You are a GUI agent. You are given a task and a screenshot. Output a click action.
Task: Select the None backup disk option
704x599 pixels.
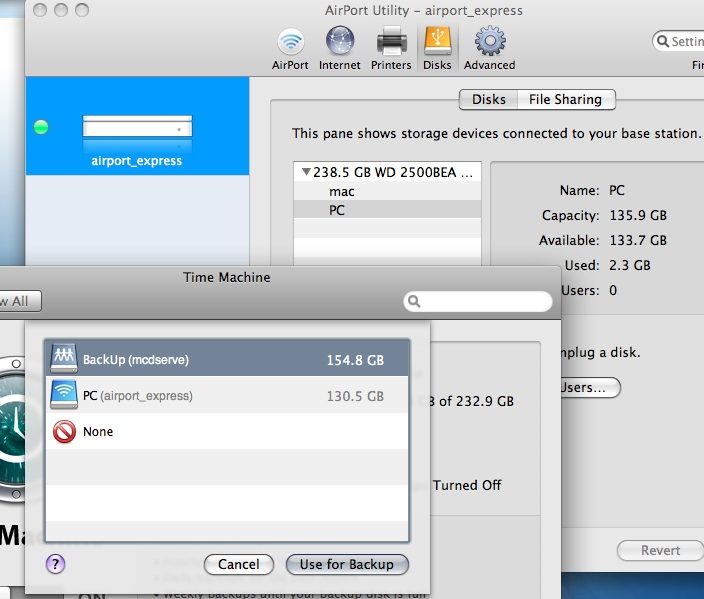click(227, 432)
